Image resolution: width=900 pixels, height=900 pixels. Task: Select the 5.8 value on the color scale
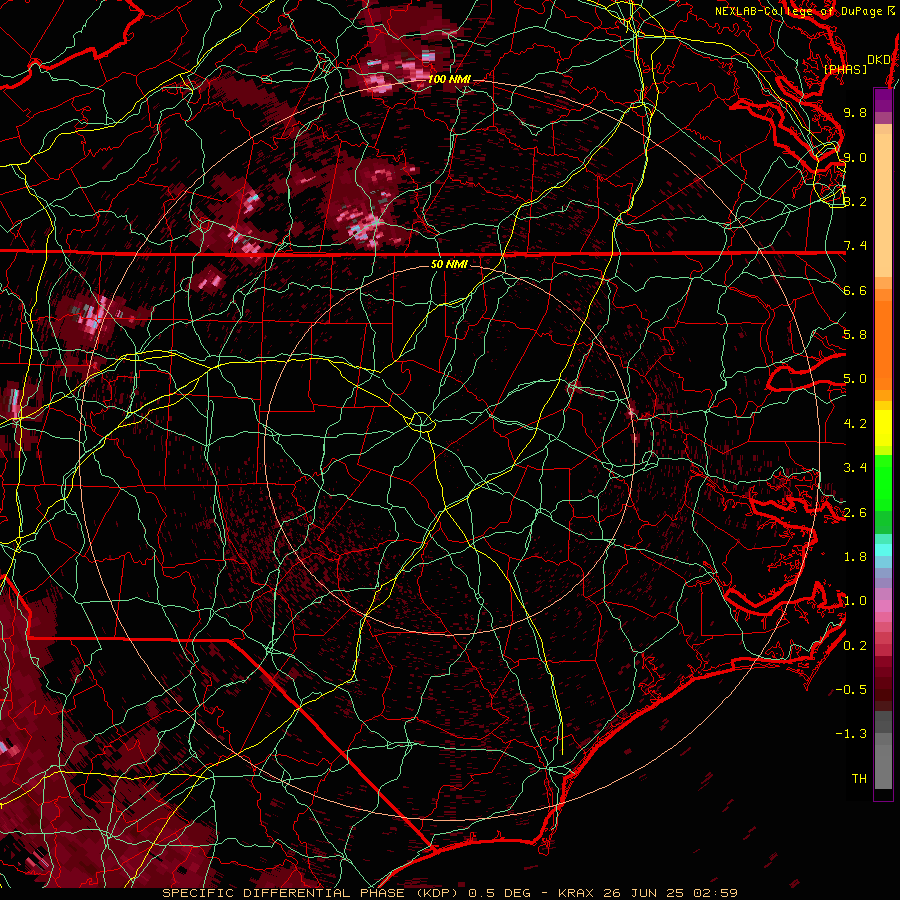pos(855,335)
